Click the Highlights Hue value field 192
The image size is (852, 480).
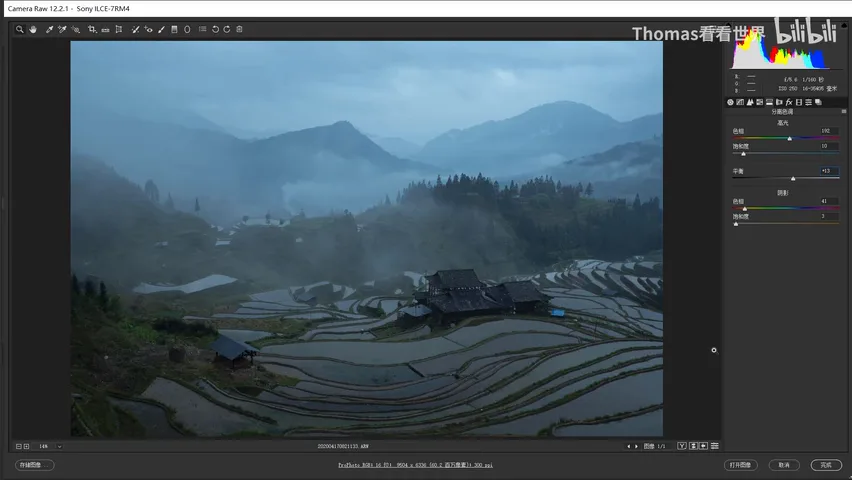[829, 131]
